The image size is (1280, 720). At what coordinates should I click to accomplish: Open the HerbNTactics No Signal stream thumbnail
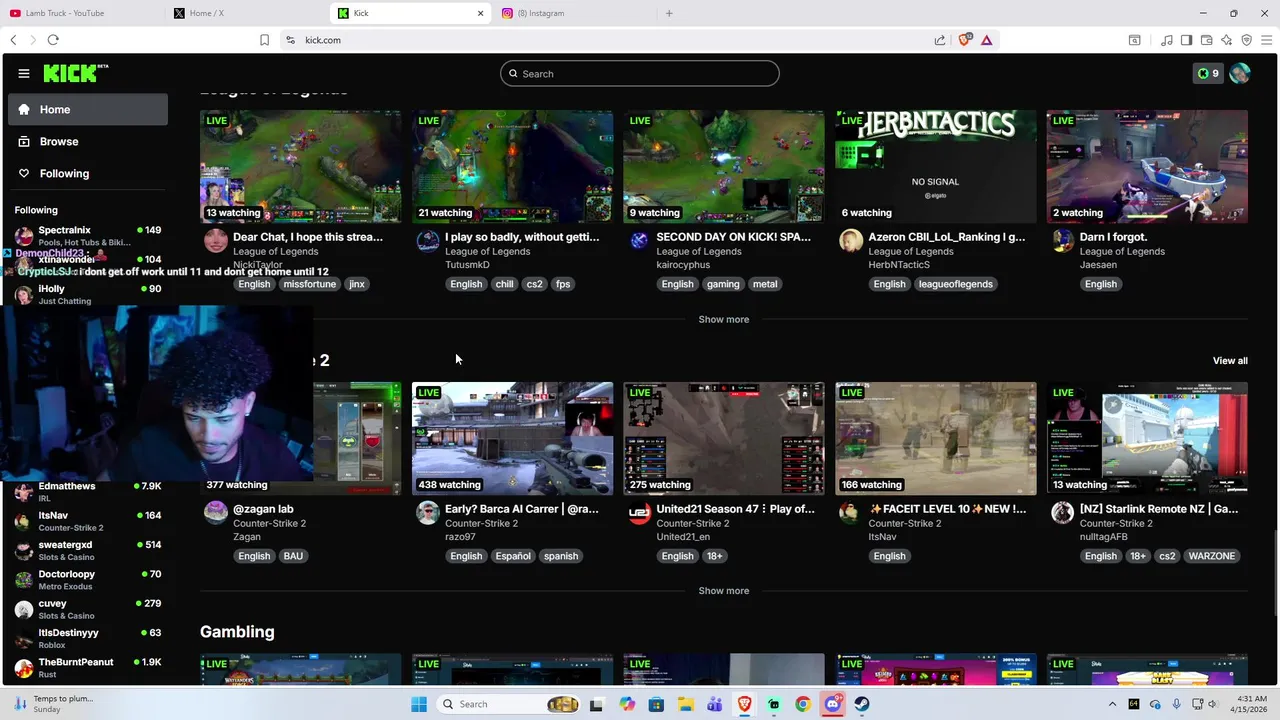pyautogui.click(x=936, y=166)
